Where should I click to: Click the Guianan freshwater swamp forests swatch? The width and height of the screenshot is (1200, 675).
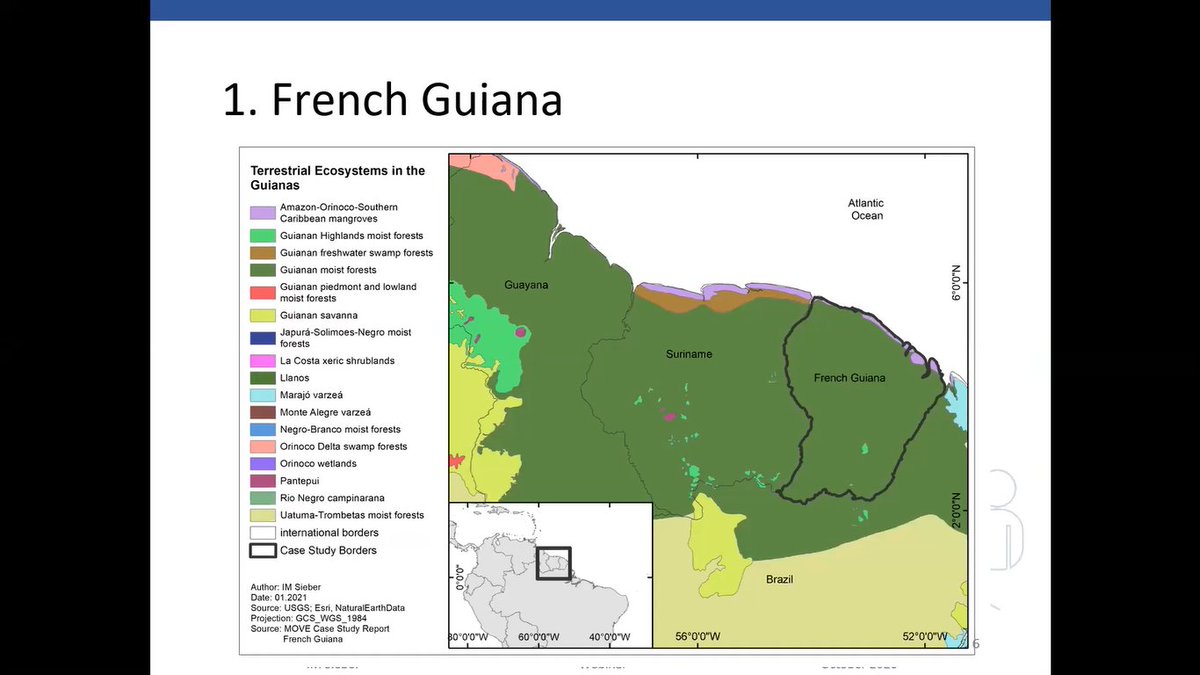(263, 253)
